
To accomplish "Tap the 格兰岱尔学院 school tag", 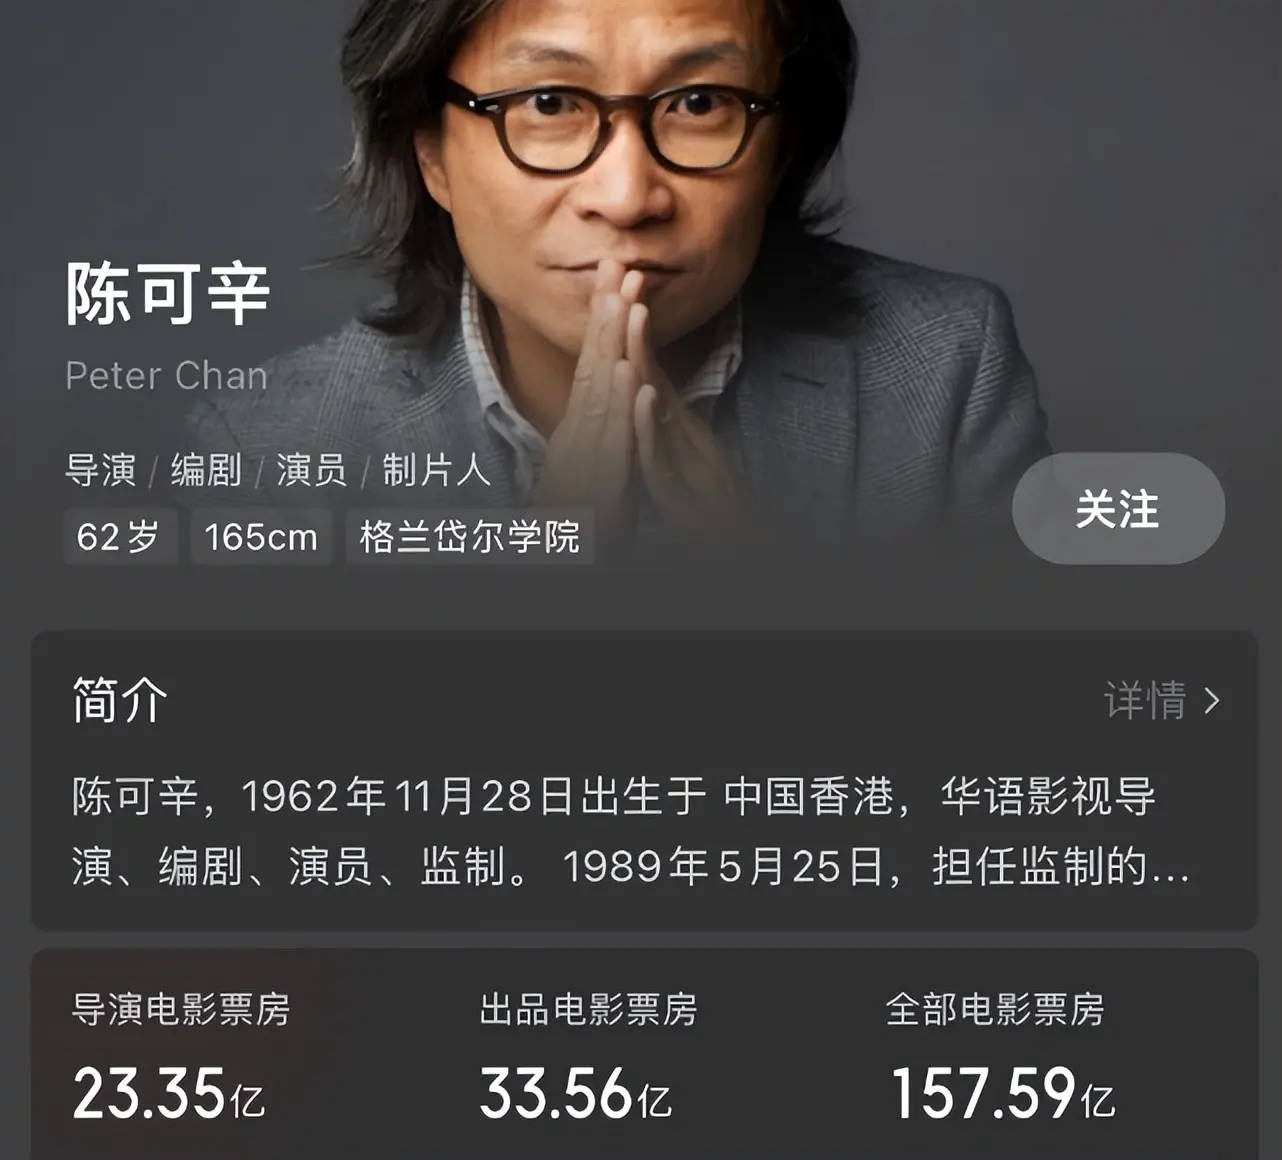I will click(470, 537).
